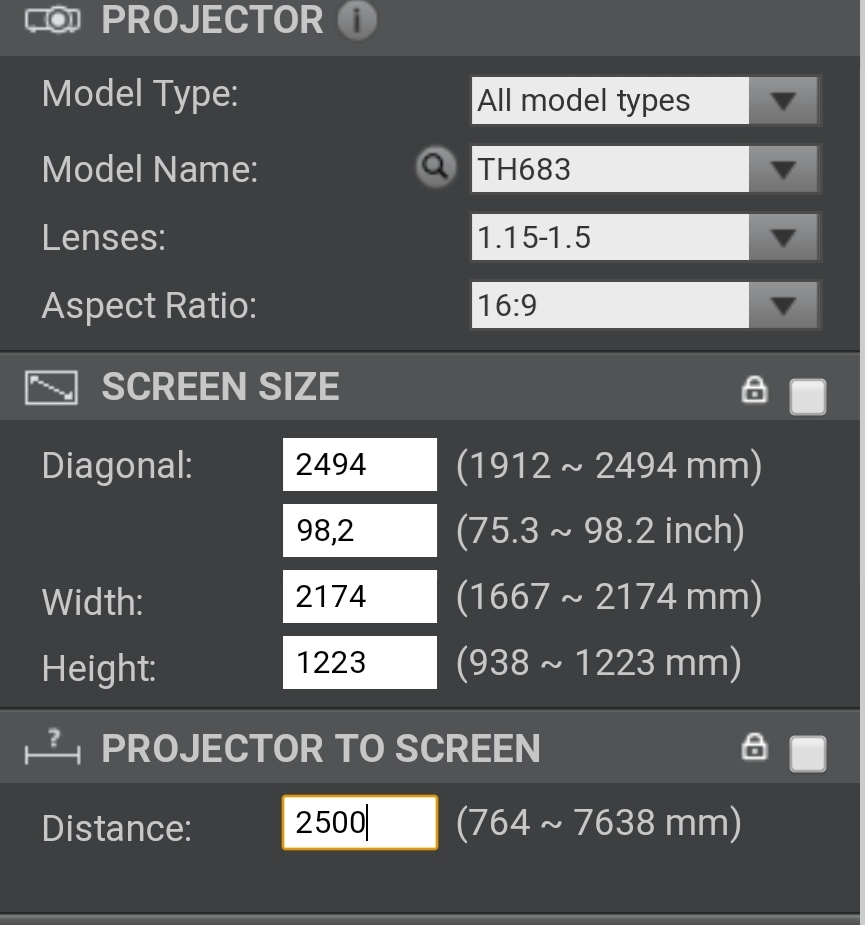Toggle the Projector to Screen lock checkbox
Image resolution: width=865 pixels, height=925 pixels.
click(x=808, y=754)
